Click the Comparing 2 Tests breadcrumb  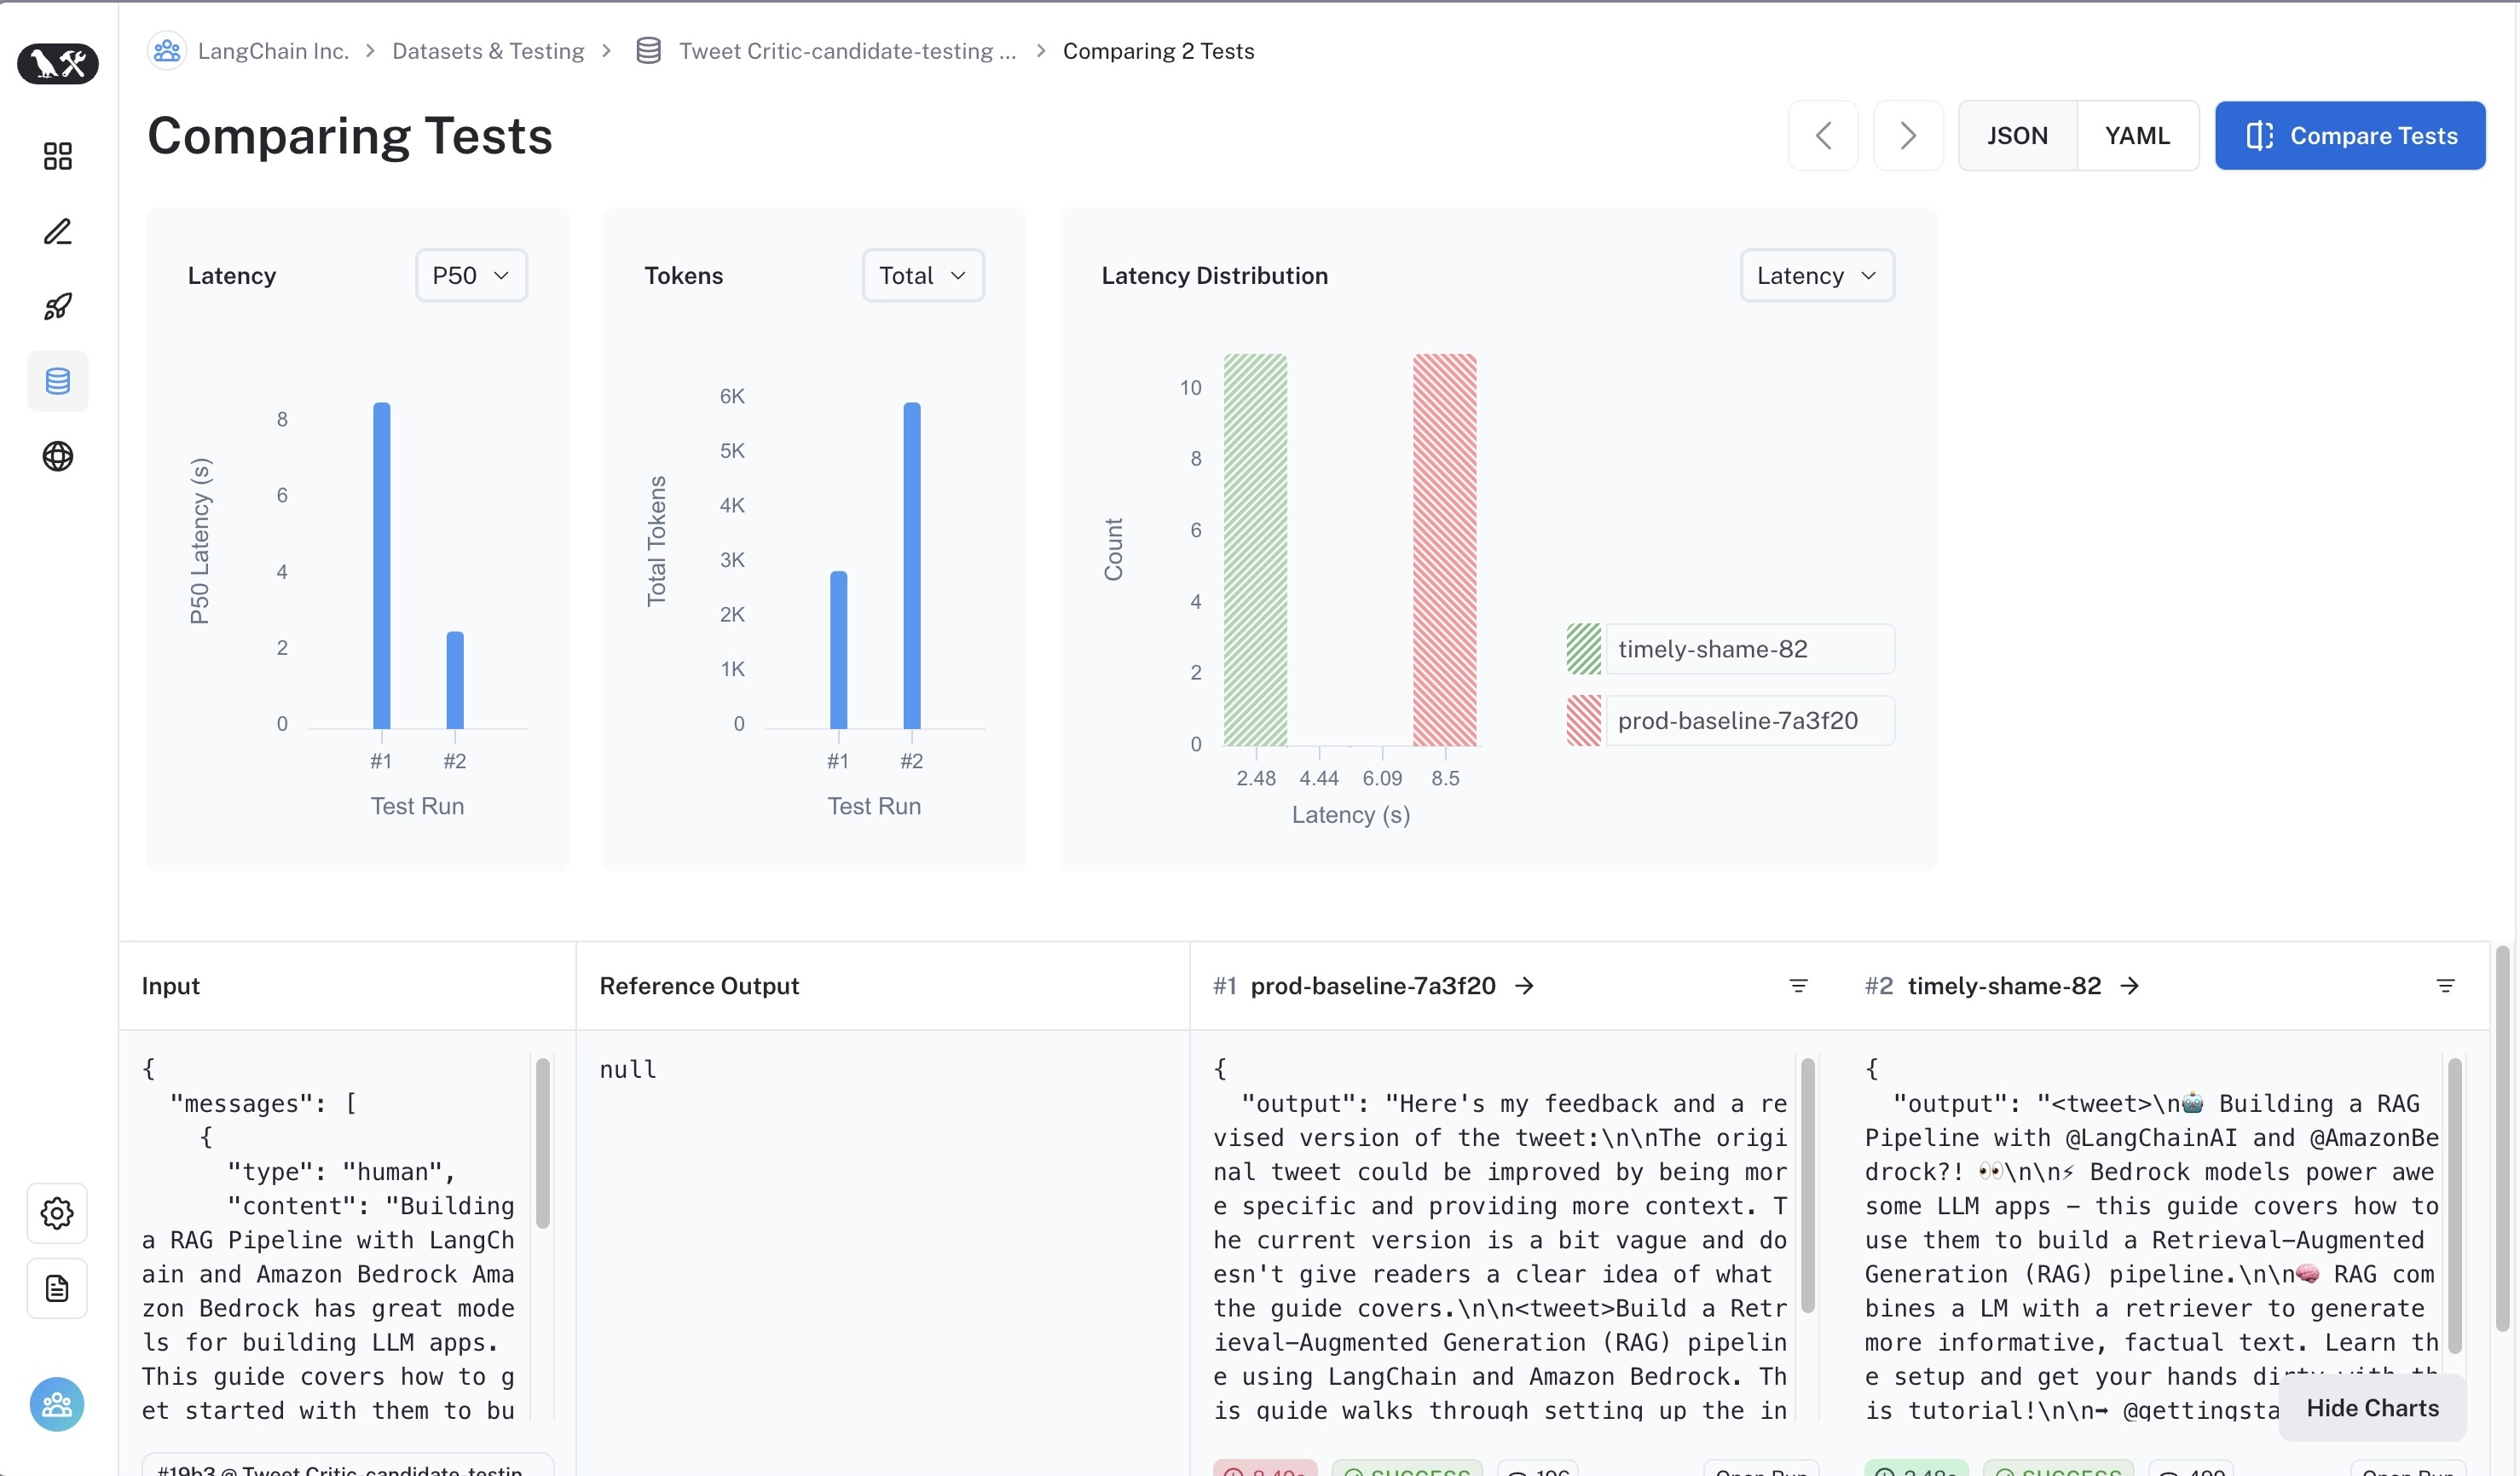(x=1158, y=50)
